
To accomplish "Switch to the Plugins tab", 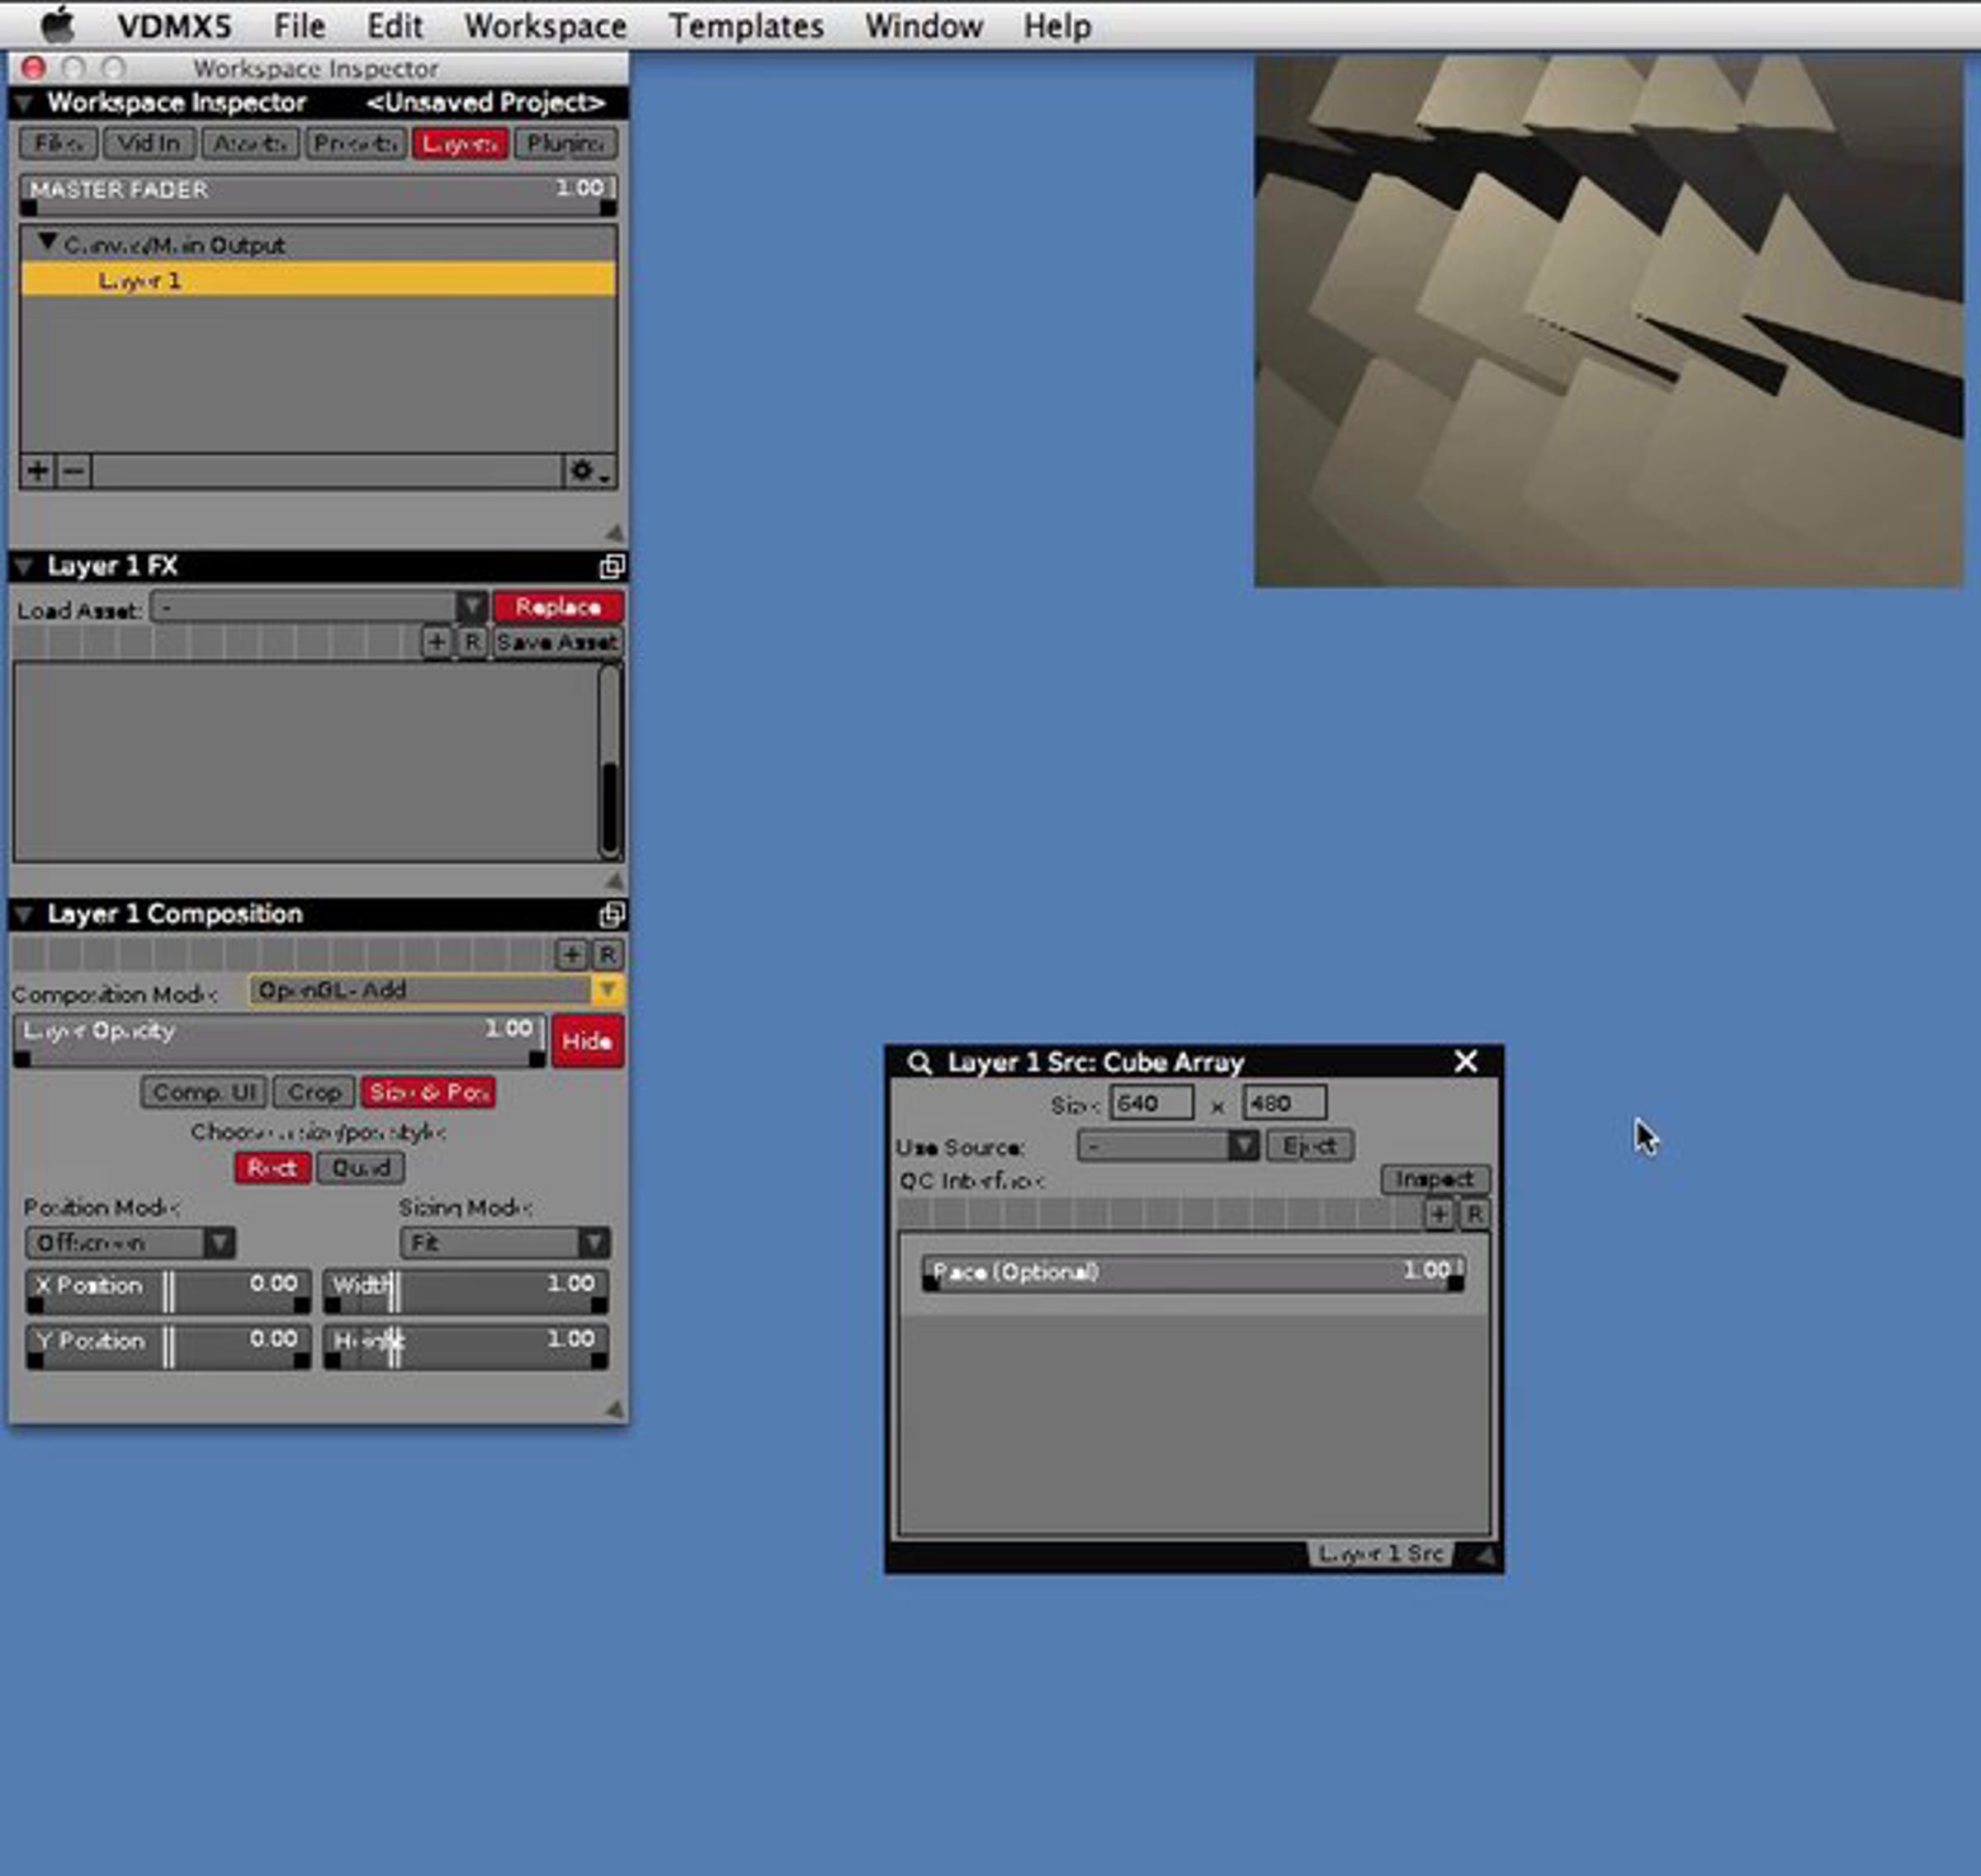I will point(565,144).
